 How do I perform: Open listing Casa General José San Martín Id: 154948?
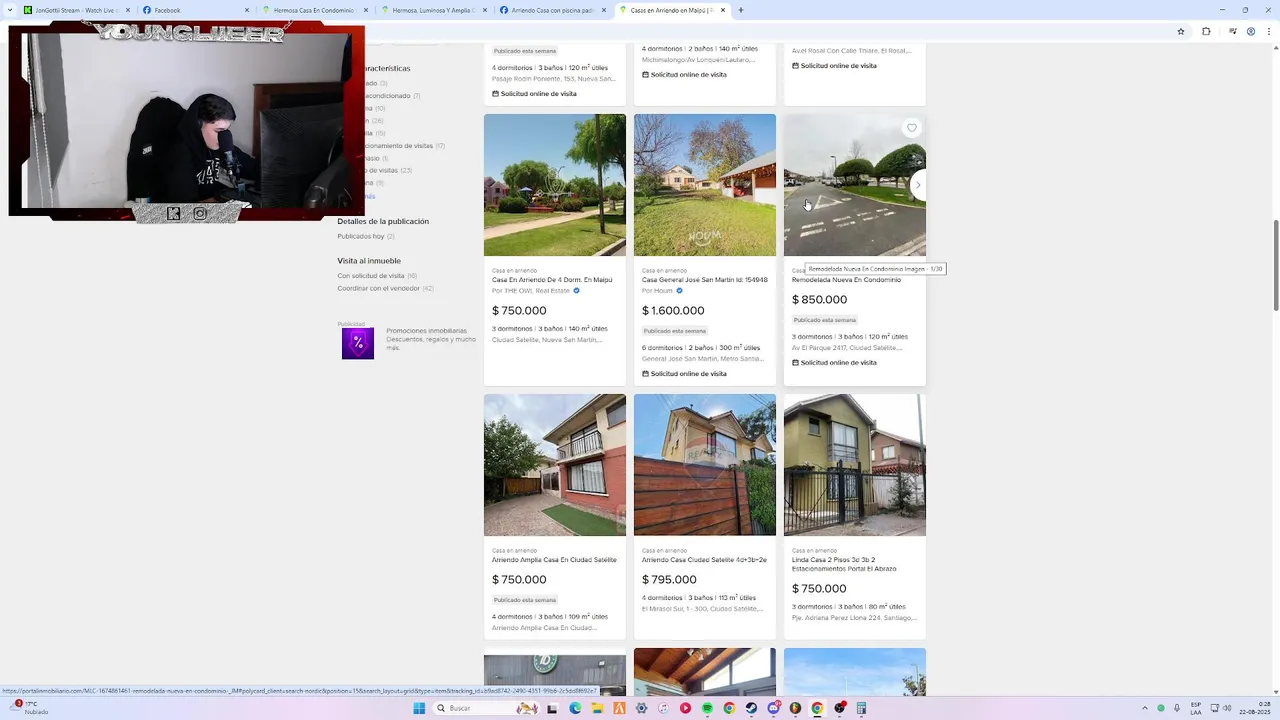coord(705,280)
